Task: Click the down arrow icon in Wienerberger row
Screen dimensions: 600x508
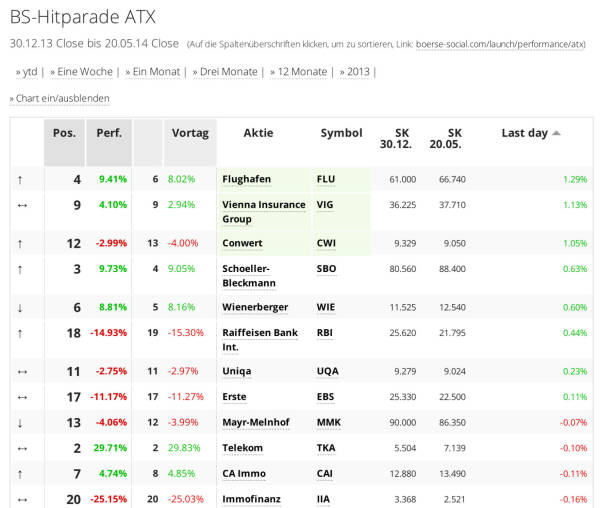Action: click(x=21, y=307)
